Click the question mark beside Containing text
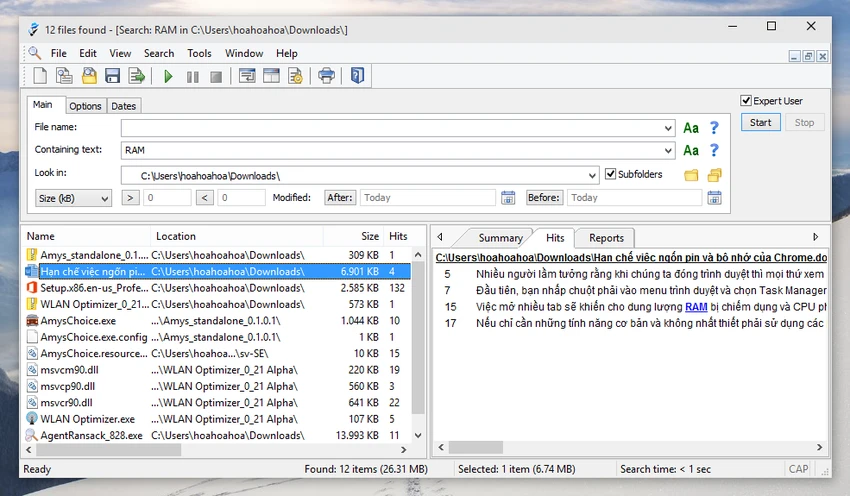Screen dimensions: 850x496 coord(714,150)
